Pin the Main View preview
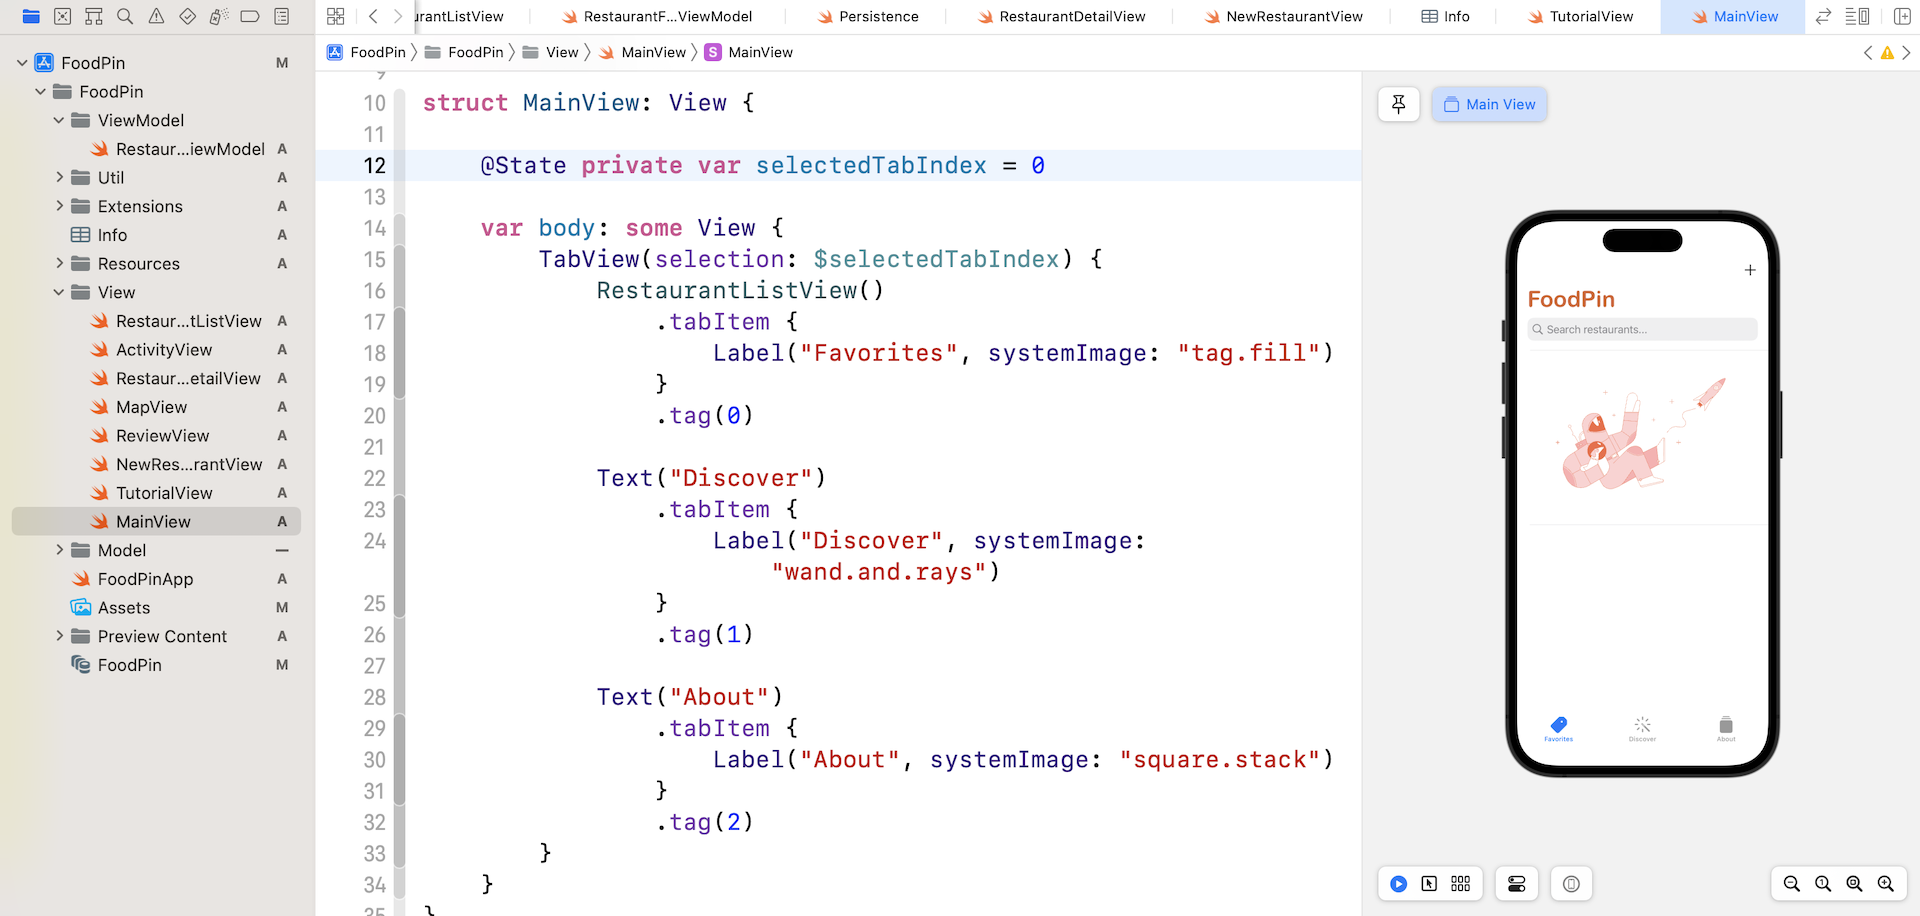Viewport: 1920px width, 916px height. pyautogui.click(x=1398, y=104)
